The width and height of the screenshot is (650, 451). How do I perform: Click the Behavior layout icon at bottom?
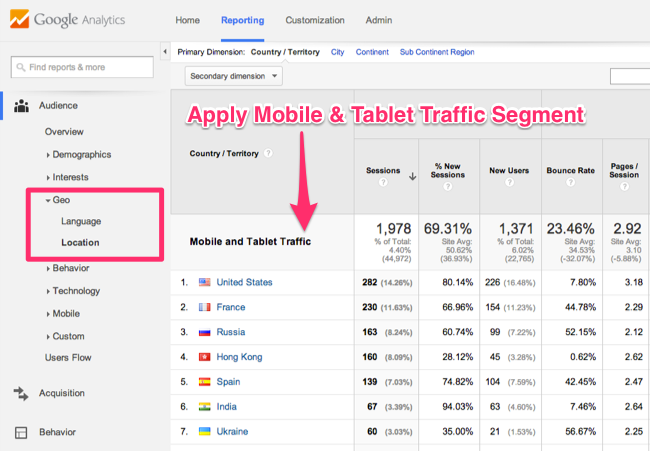coord(21,433)
